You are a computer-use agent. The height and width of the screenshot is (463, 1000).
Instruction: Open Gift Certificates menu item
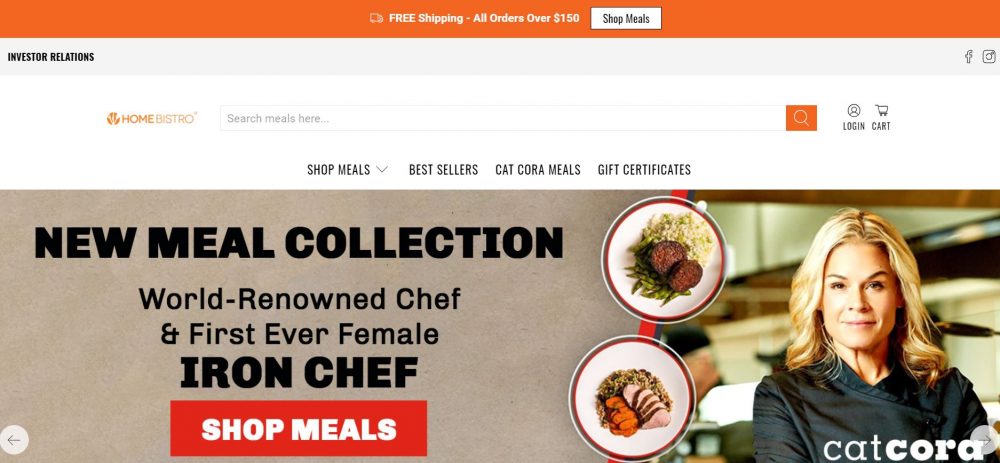pyautogui.click(x=644, y=170)
